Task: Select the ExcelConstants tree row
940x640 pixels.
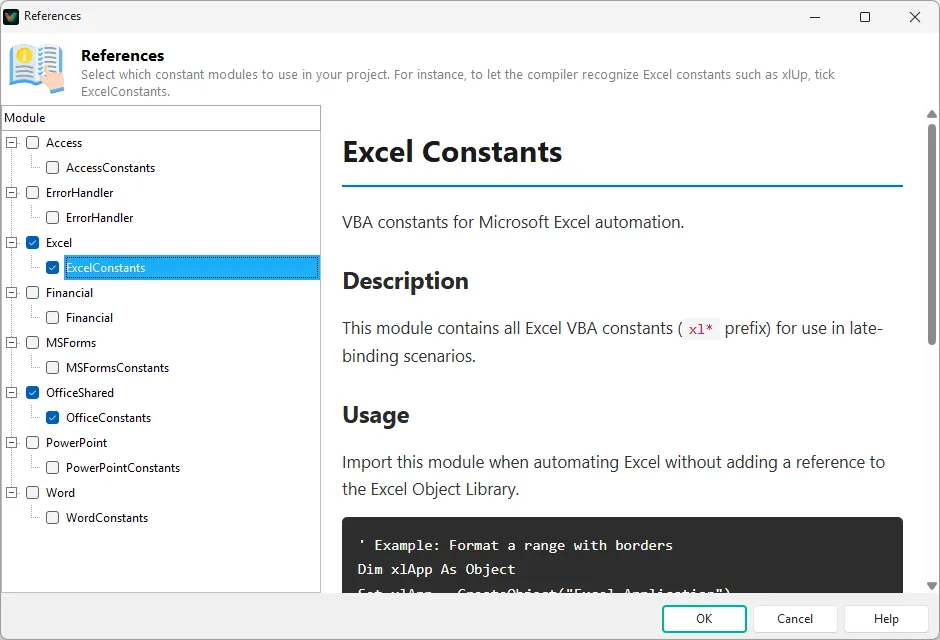Action: (192, 268)
